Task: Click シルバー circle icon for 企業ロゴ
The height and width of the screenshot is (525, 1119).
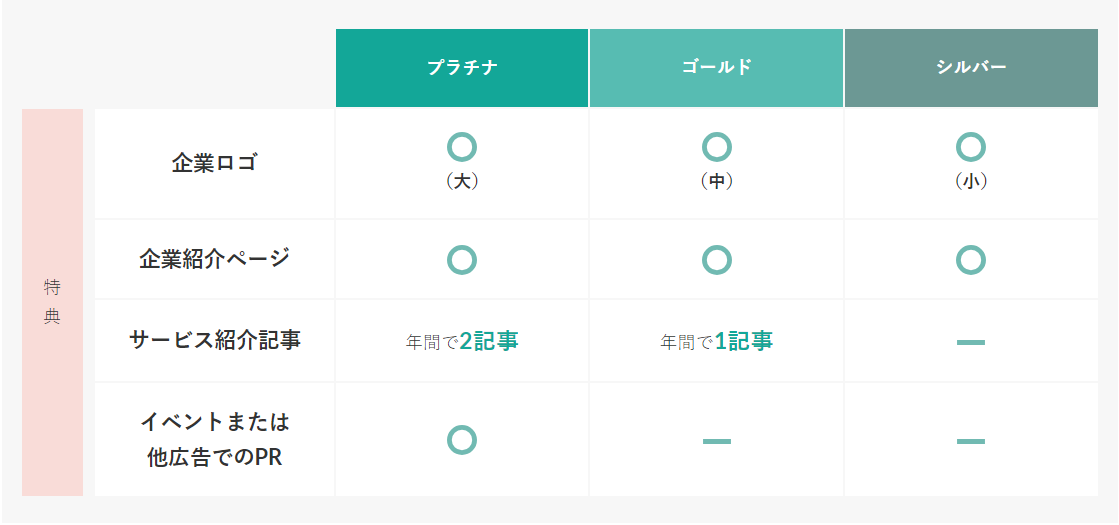Action: 971,147
